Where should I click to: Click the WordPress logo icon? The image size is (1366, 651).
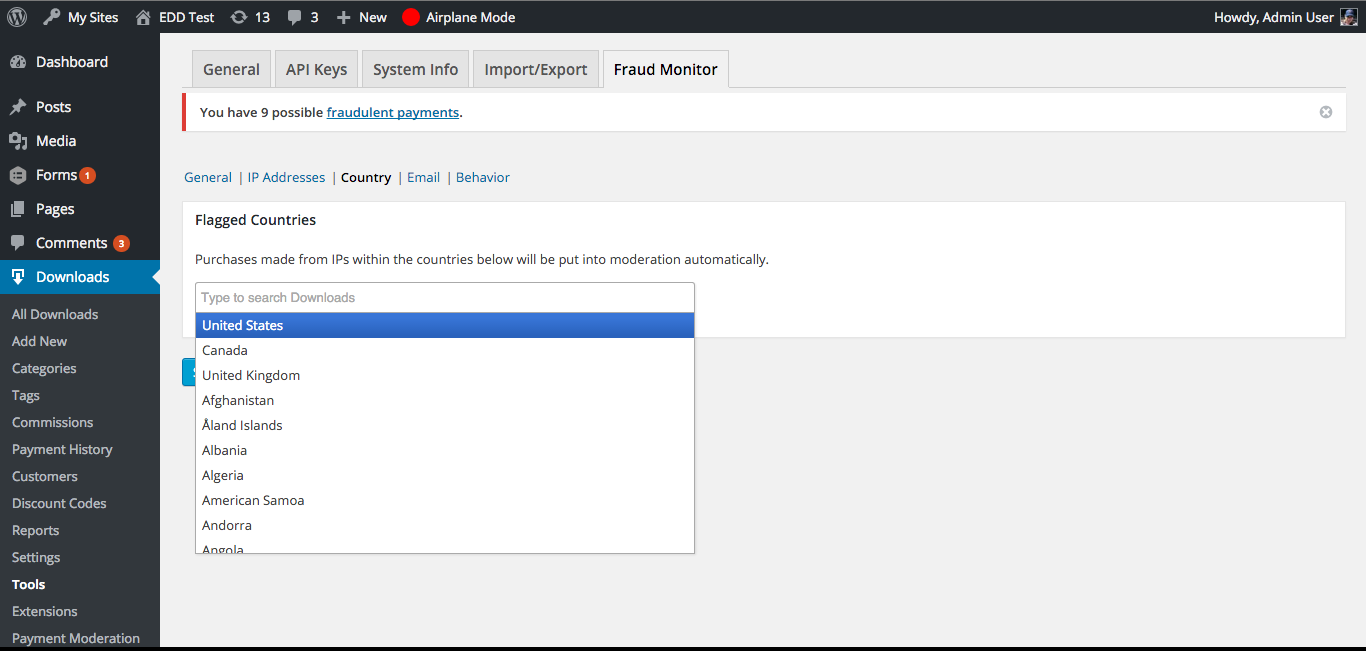pyautogui.click(x=17, y=17)
